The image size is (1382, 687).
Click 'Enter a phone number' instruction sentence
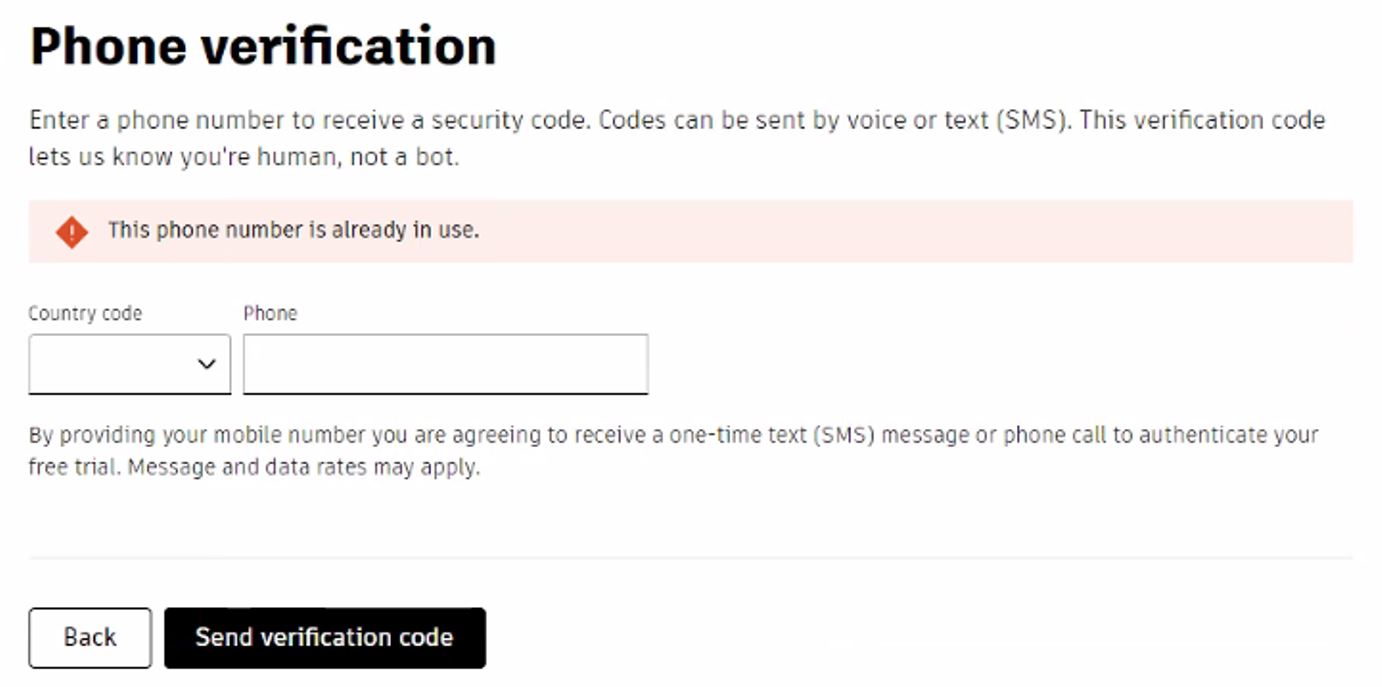coord(310,121)
